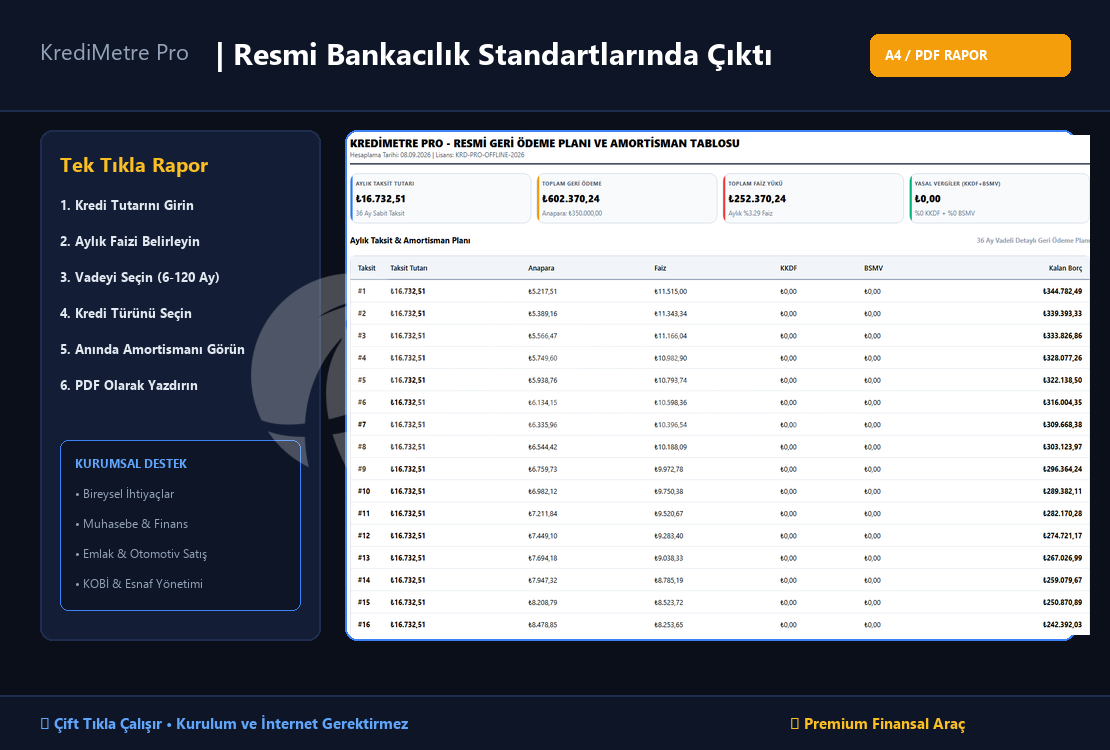Click Kalan Borç value ₺322.138,50
Image resolution: width=1110 pixels, height=750 pixels.
coord(1062,380)
